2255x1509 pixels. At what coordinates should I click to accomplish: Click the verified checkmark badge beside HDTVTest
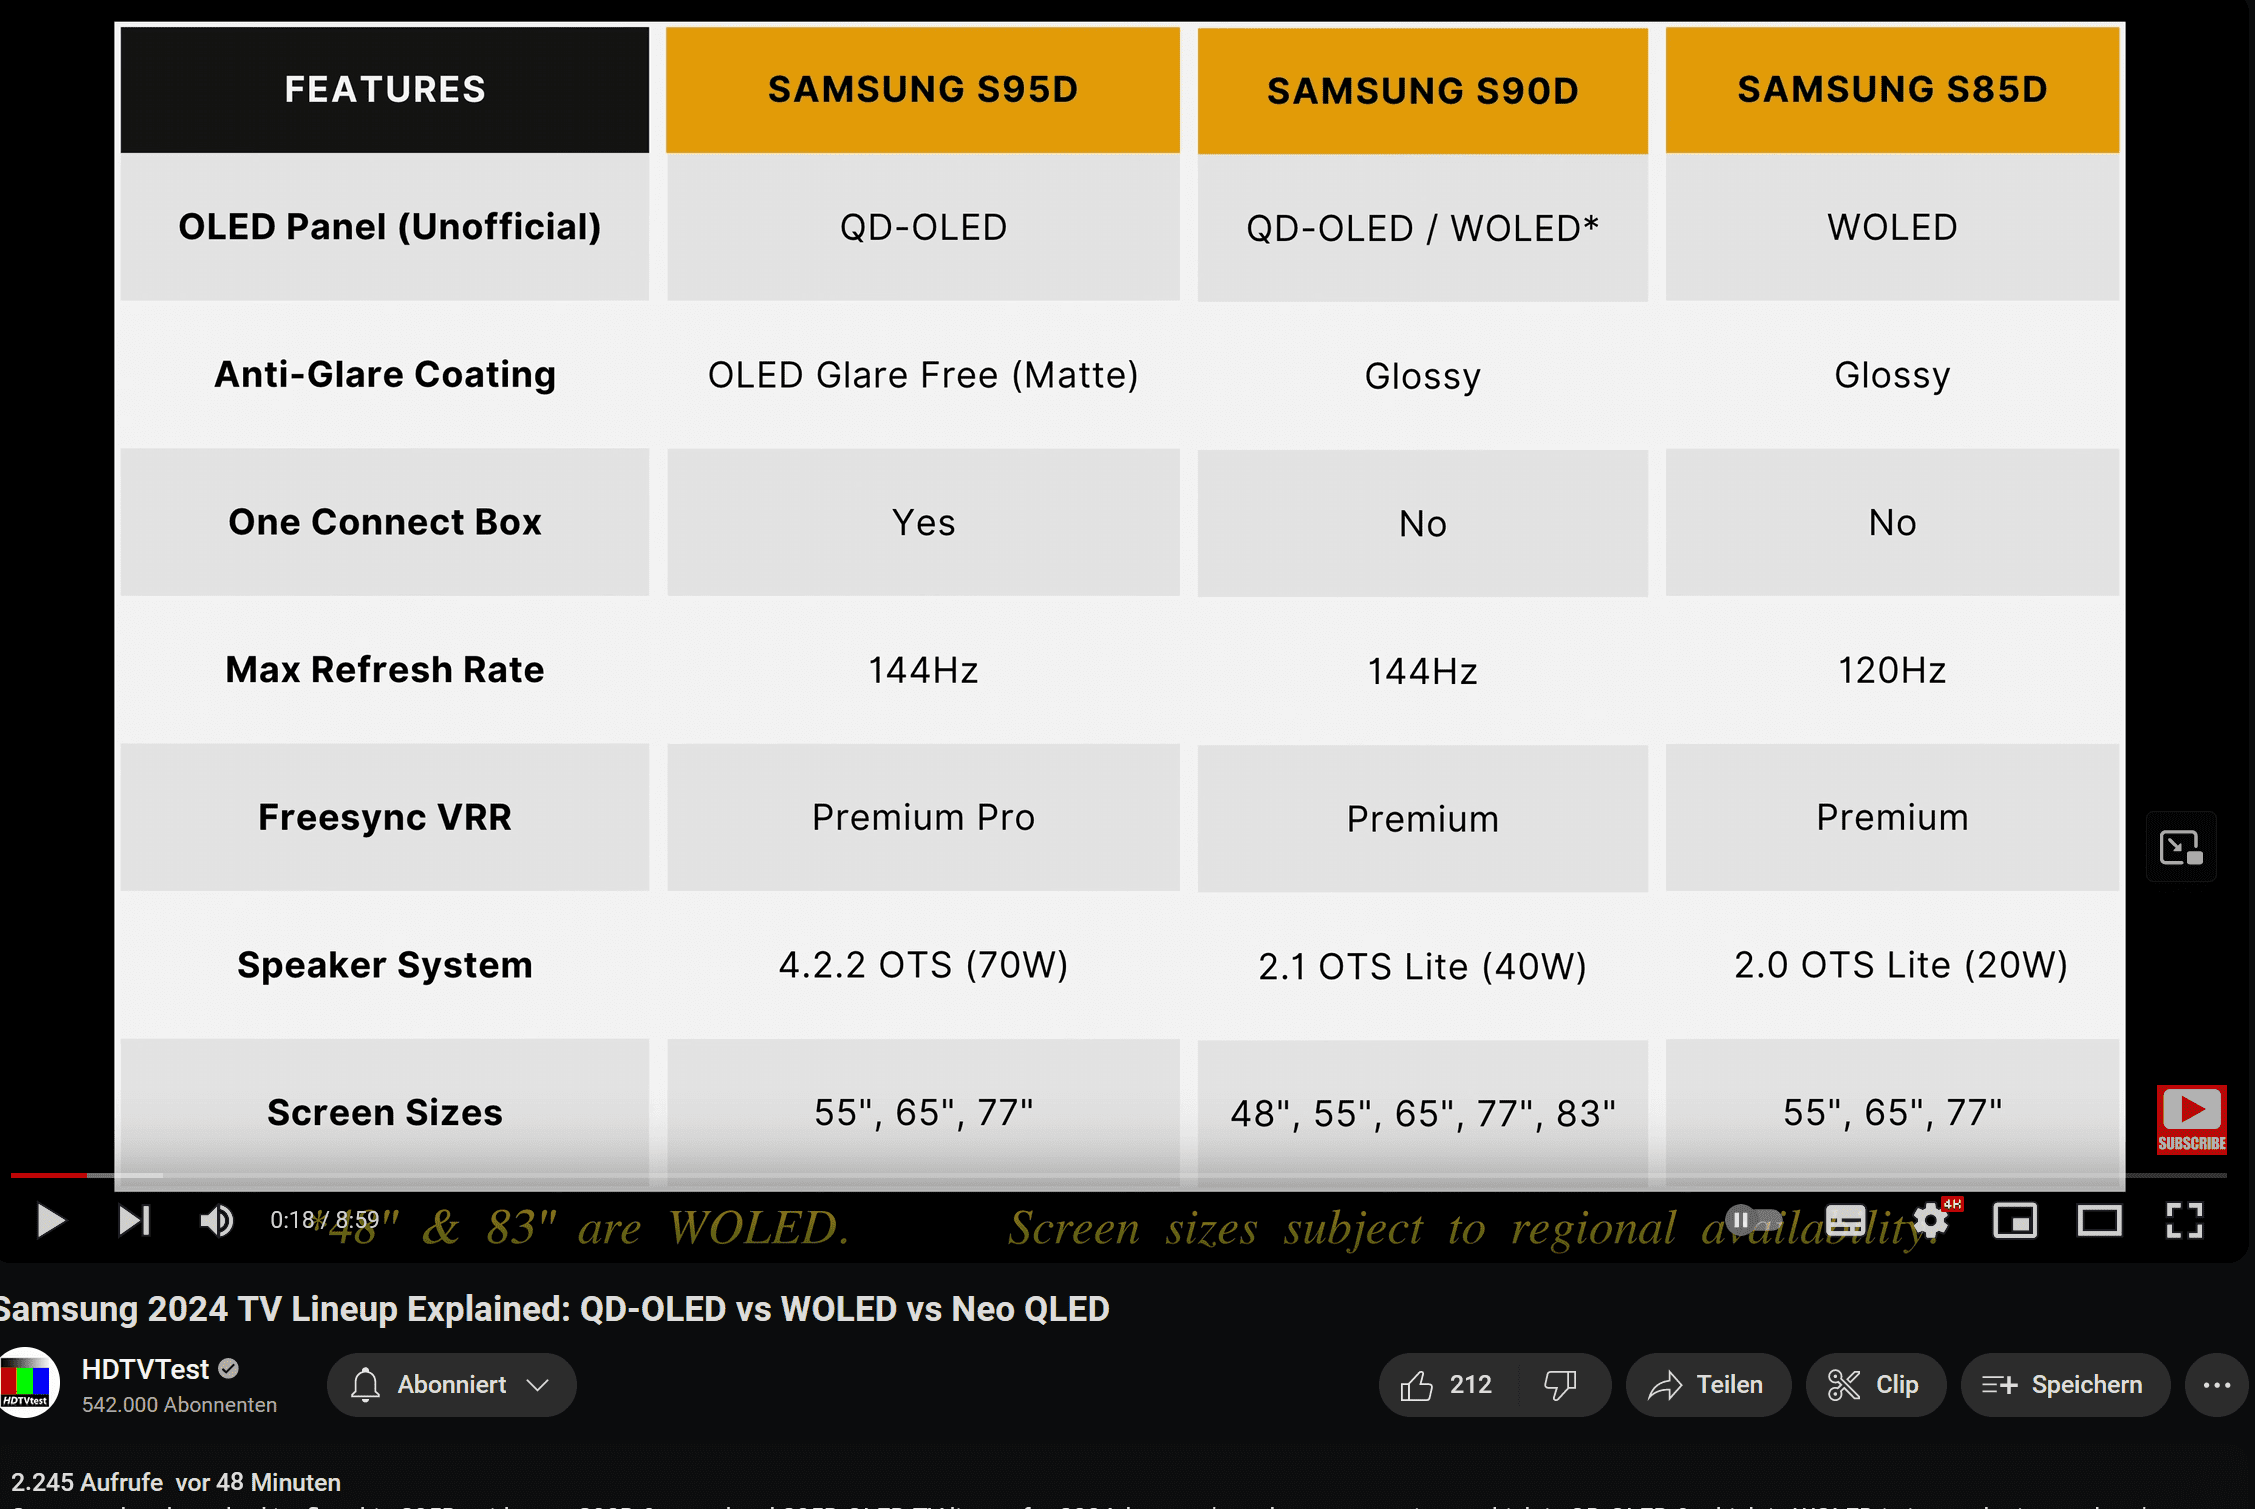click(228, 1369)
